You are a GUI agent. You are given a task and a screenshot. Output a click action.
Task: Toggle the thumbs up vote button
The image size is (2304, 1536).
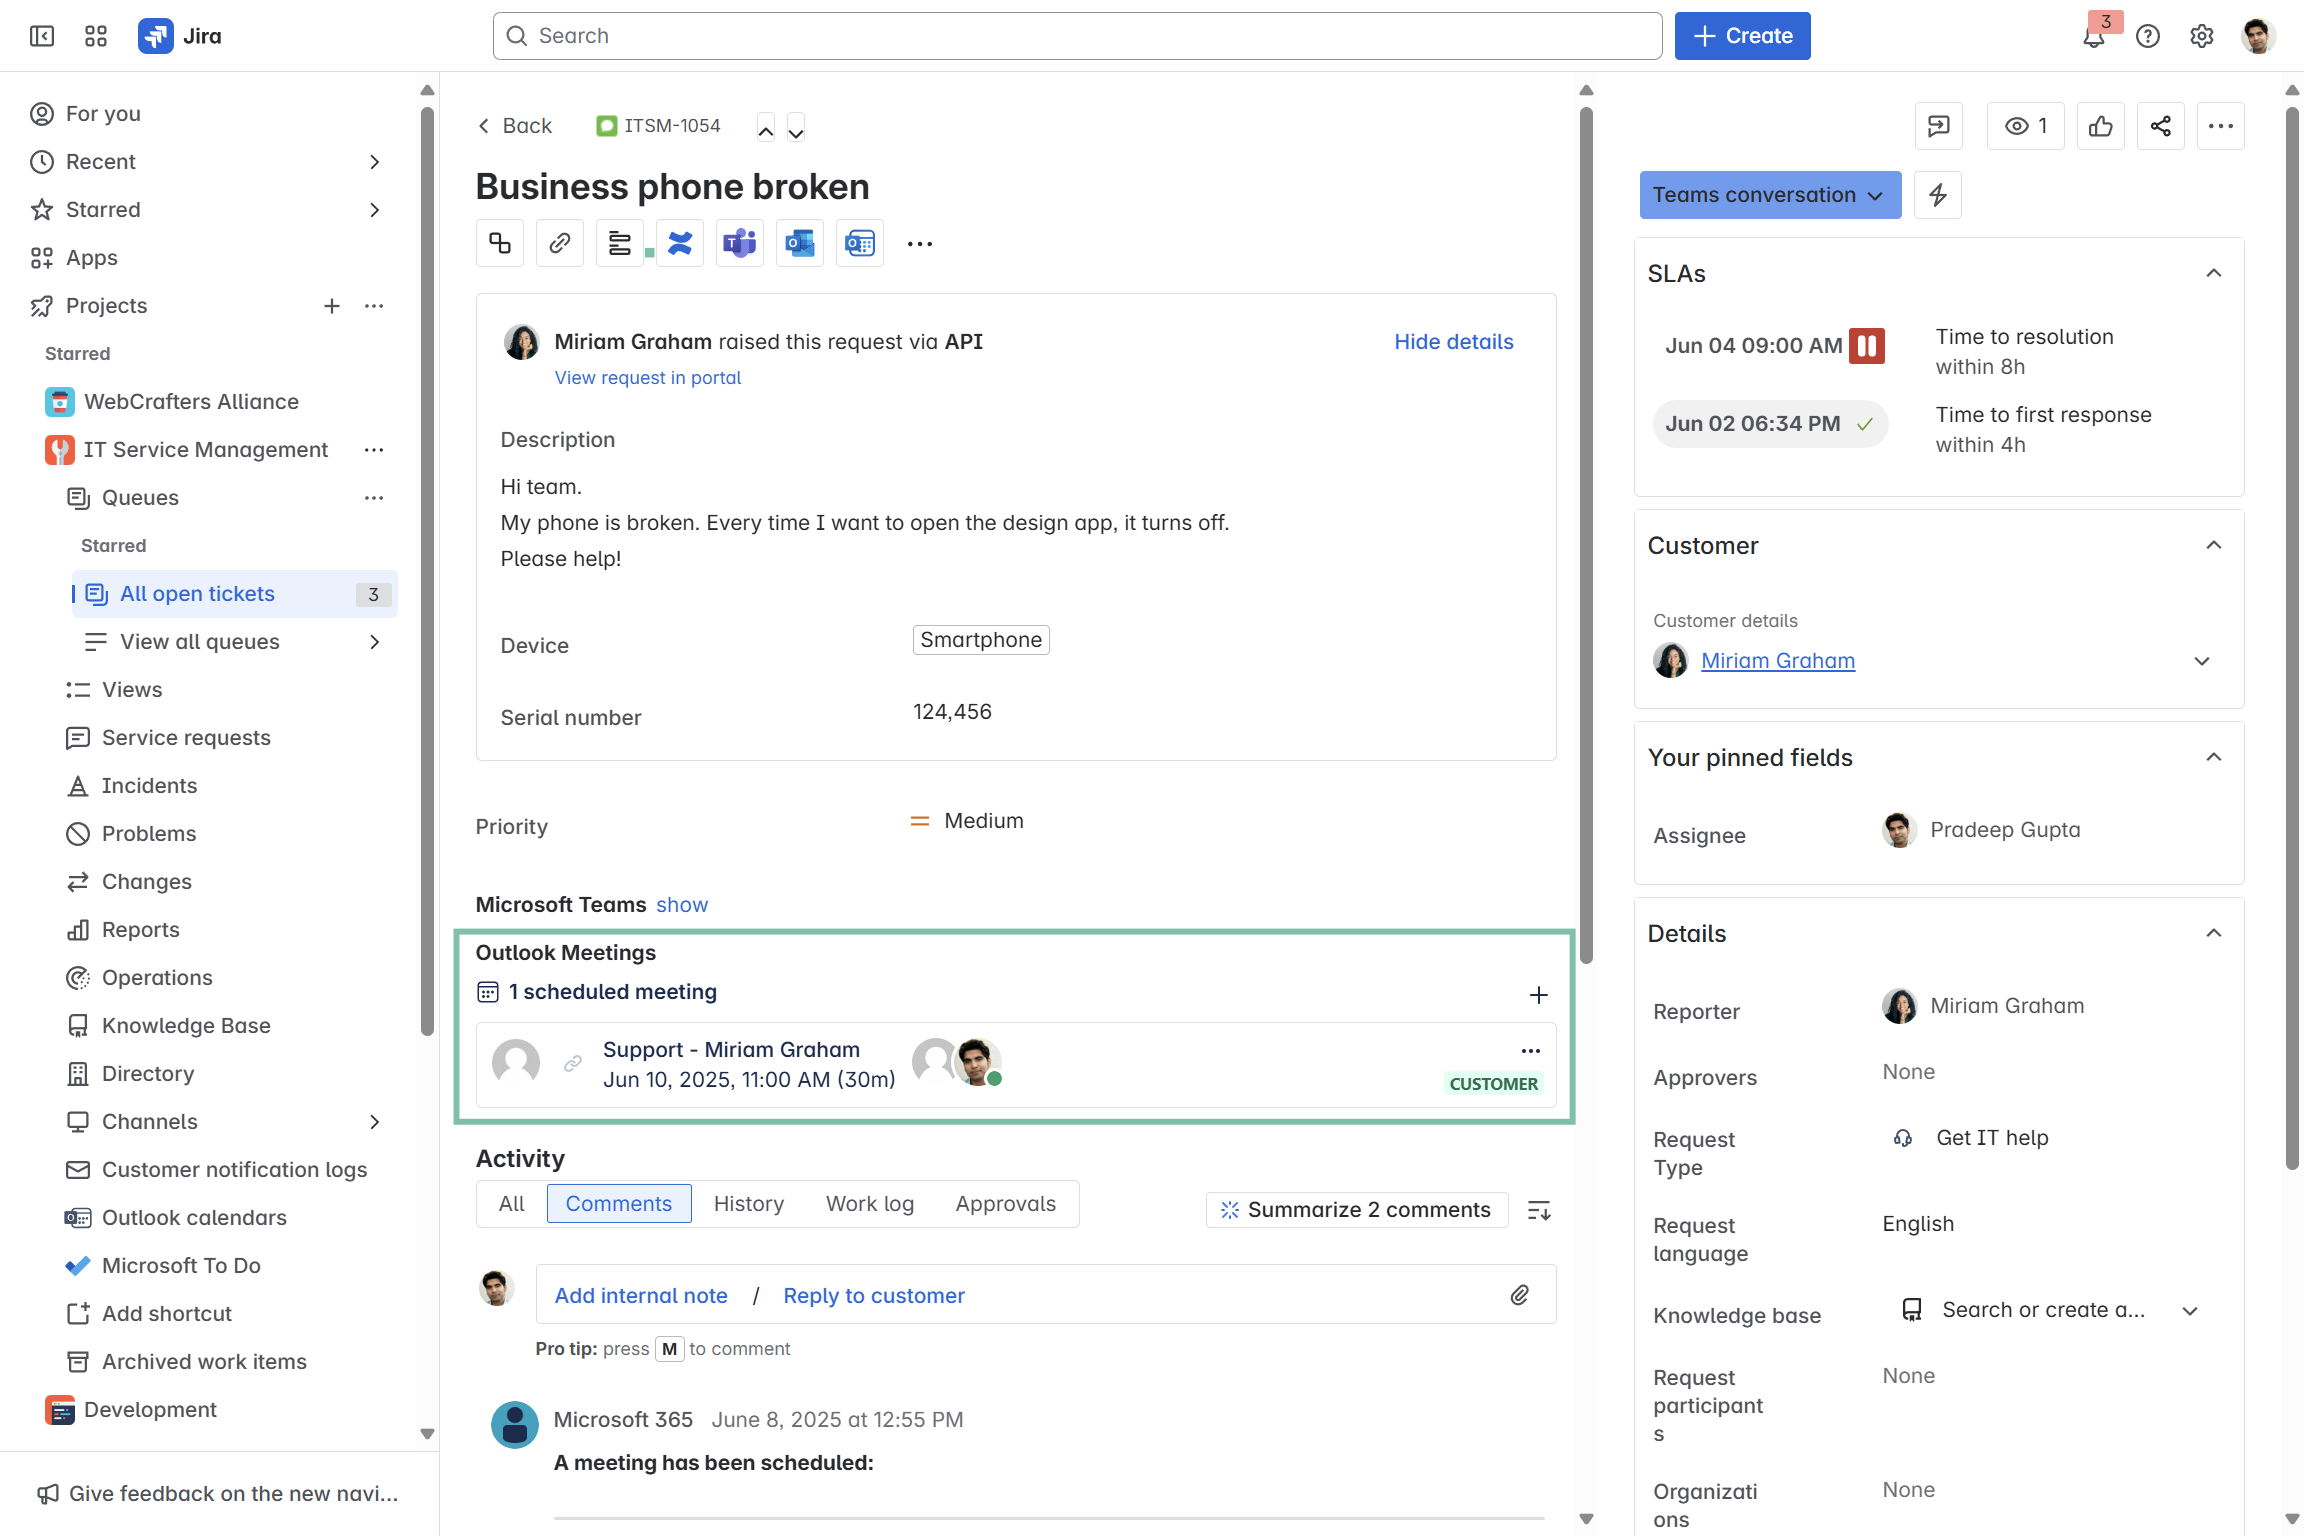(x=2100, y=126)
